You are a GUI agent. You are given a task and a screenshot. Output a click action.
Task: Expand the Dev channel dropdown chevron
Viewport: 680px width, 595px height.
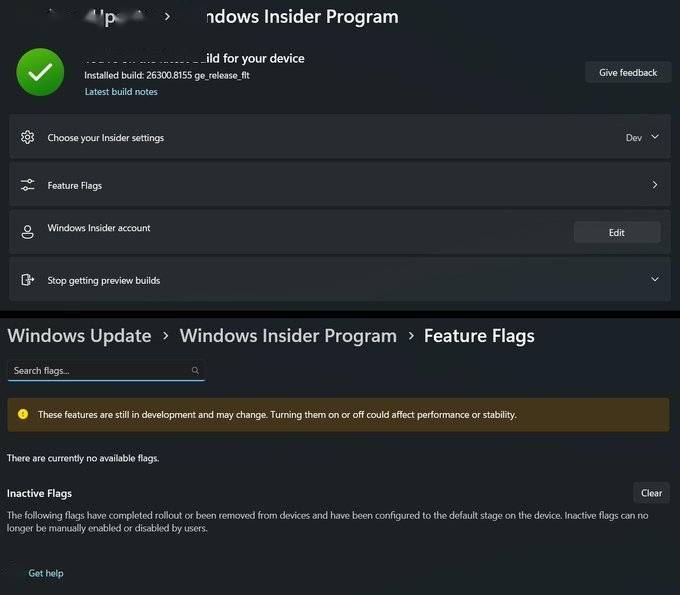(x=655, y=137)
